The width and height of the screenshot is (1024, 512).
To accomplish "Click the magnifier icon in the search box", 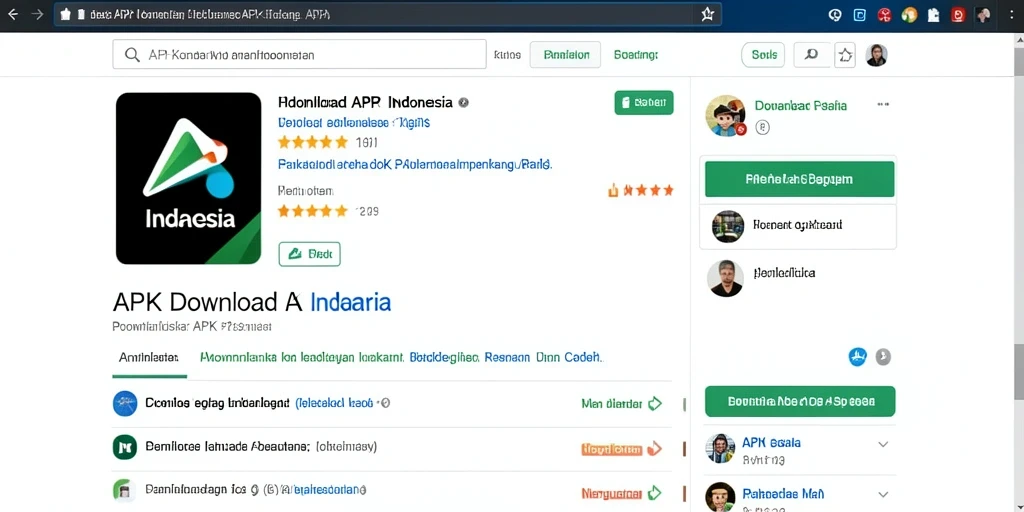I will (x=132, y=56).
